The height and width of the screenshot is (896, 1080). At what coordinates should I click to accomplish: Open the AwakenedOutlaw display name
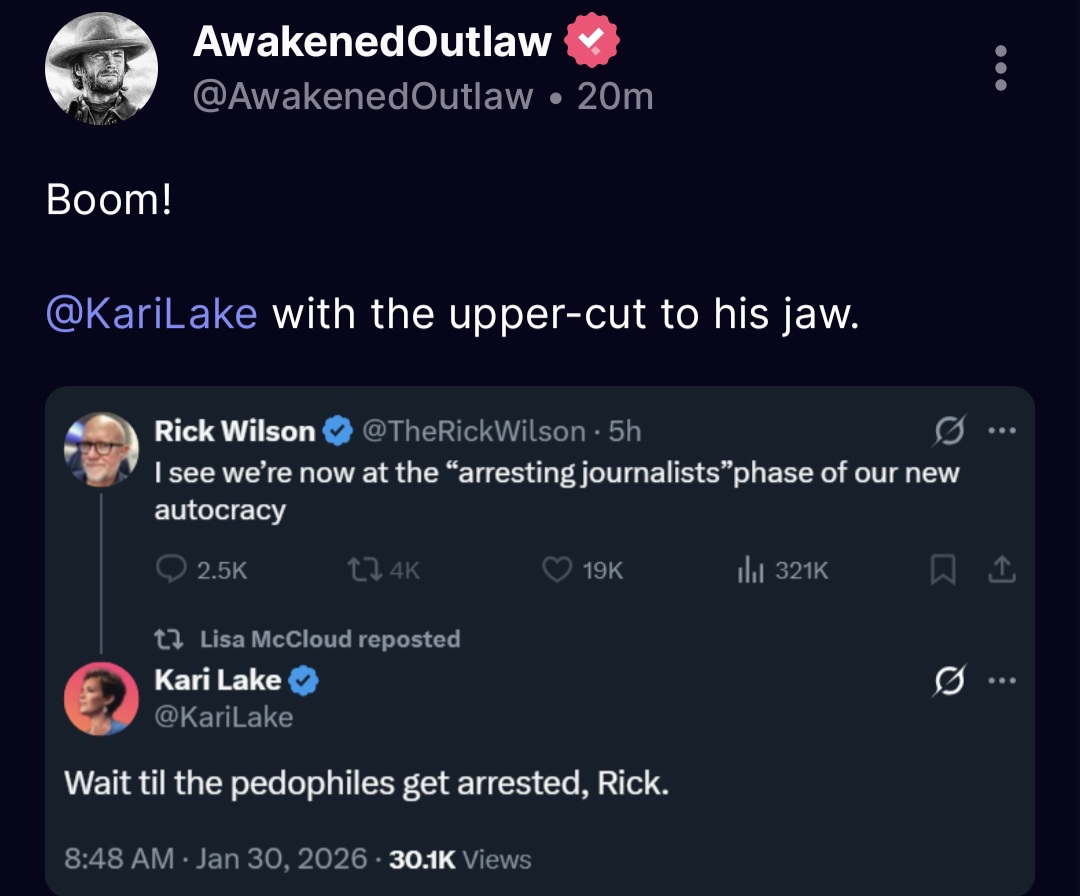(372, 41)
